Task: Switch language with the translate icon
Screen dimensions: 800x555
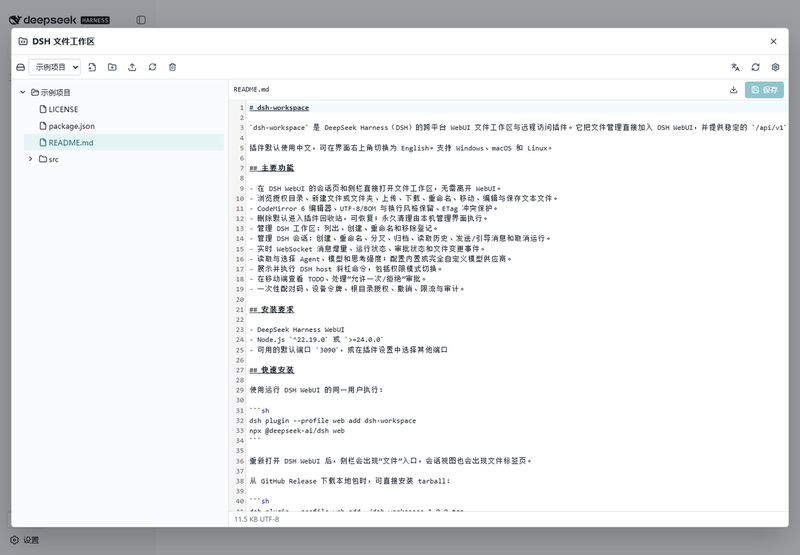Action: [x=735, y=67]
